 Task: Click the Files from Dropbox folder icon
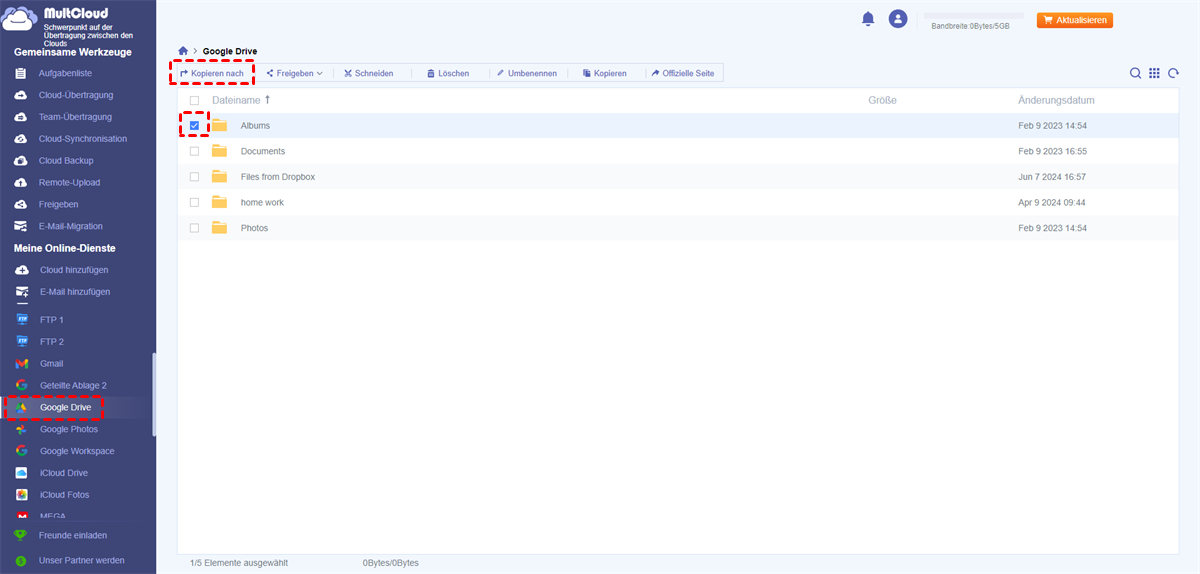coord(219,176)
